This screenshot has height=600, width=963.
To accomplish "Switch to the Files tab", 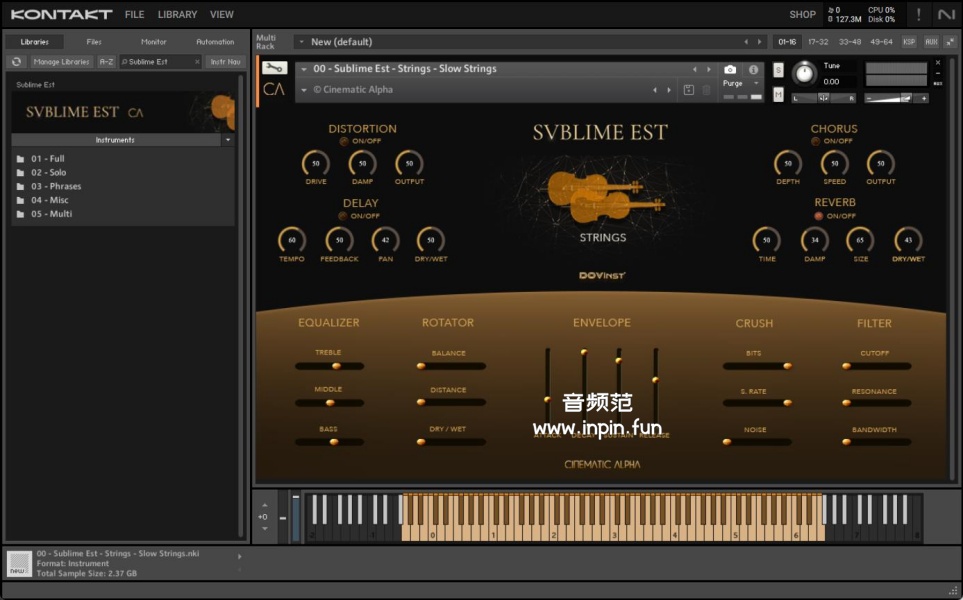I will coord(94,42).
